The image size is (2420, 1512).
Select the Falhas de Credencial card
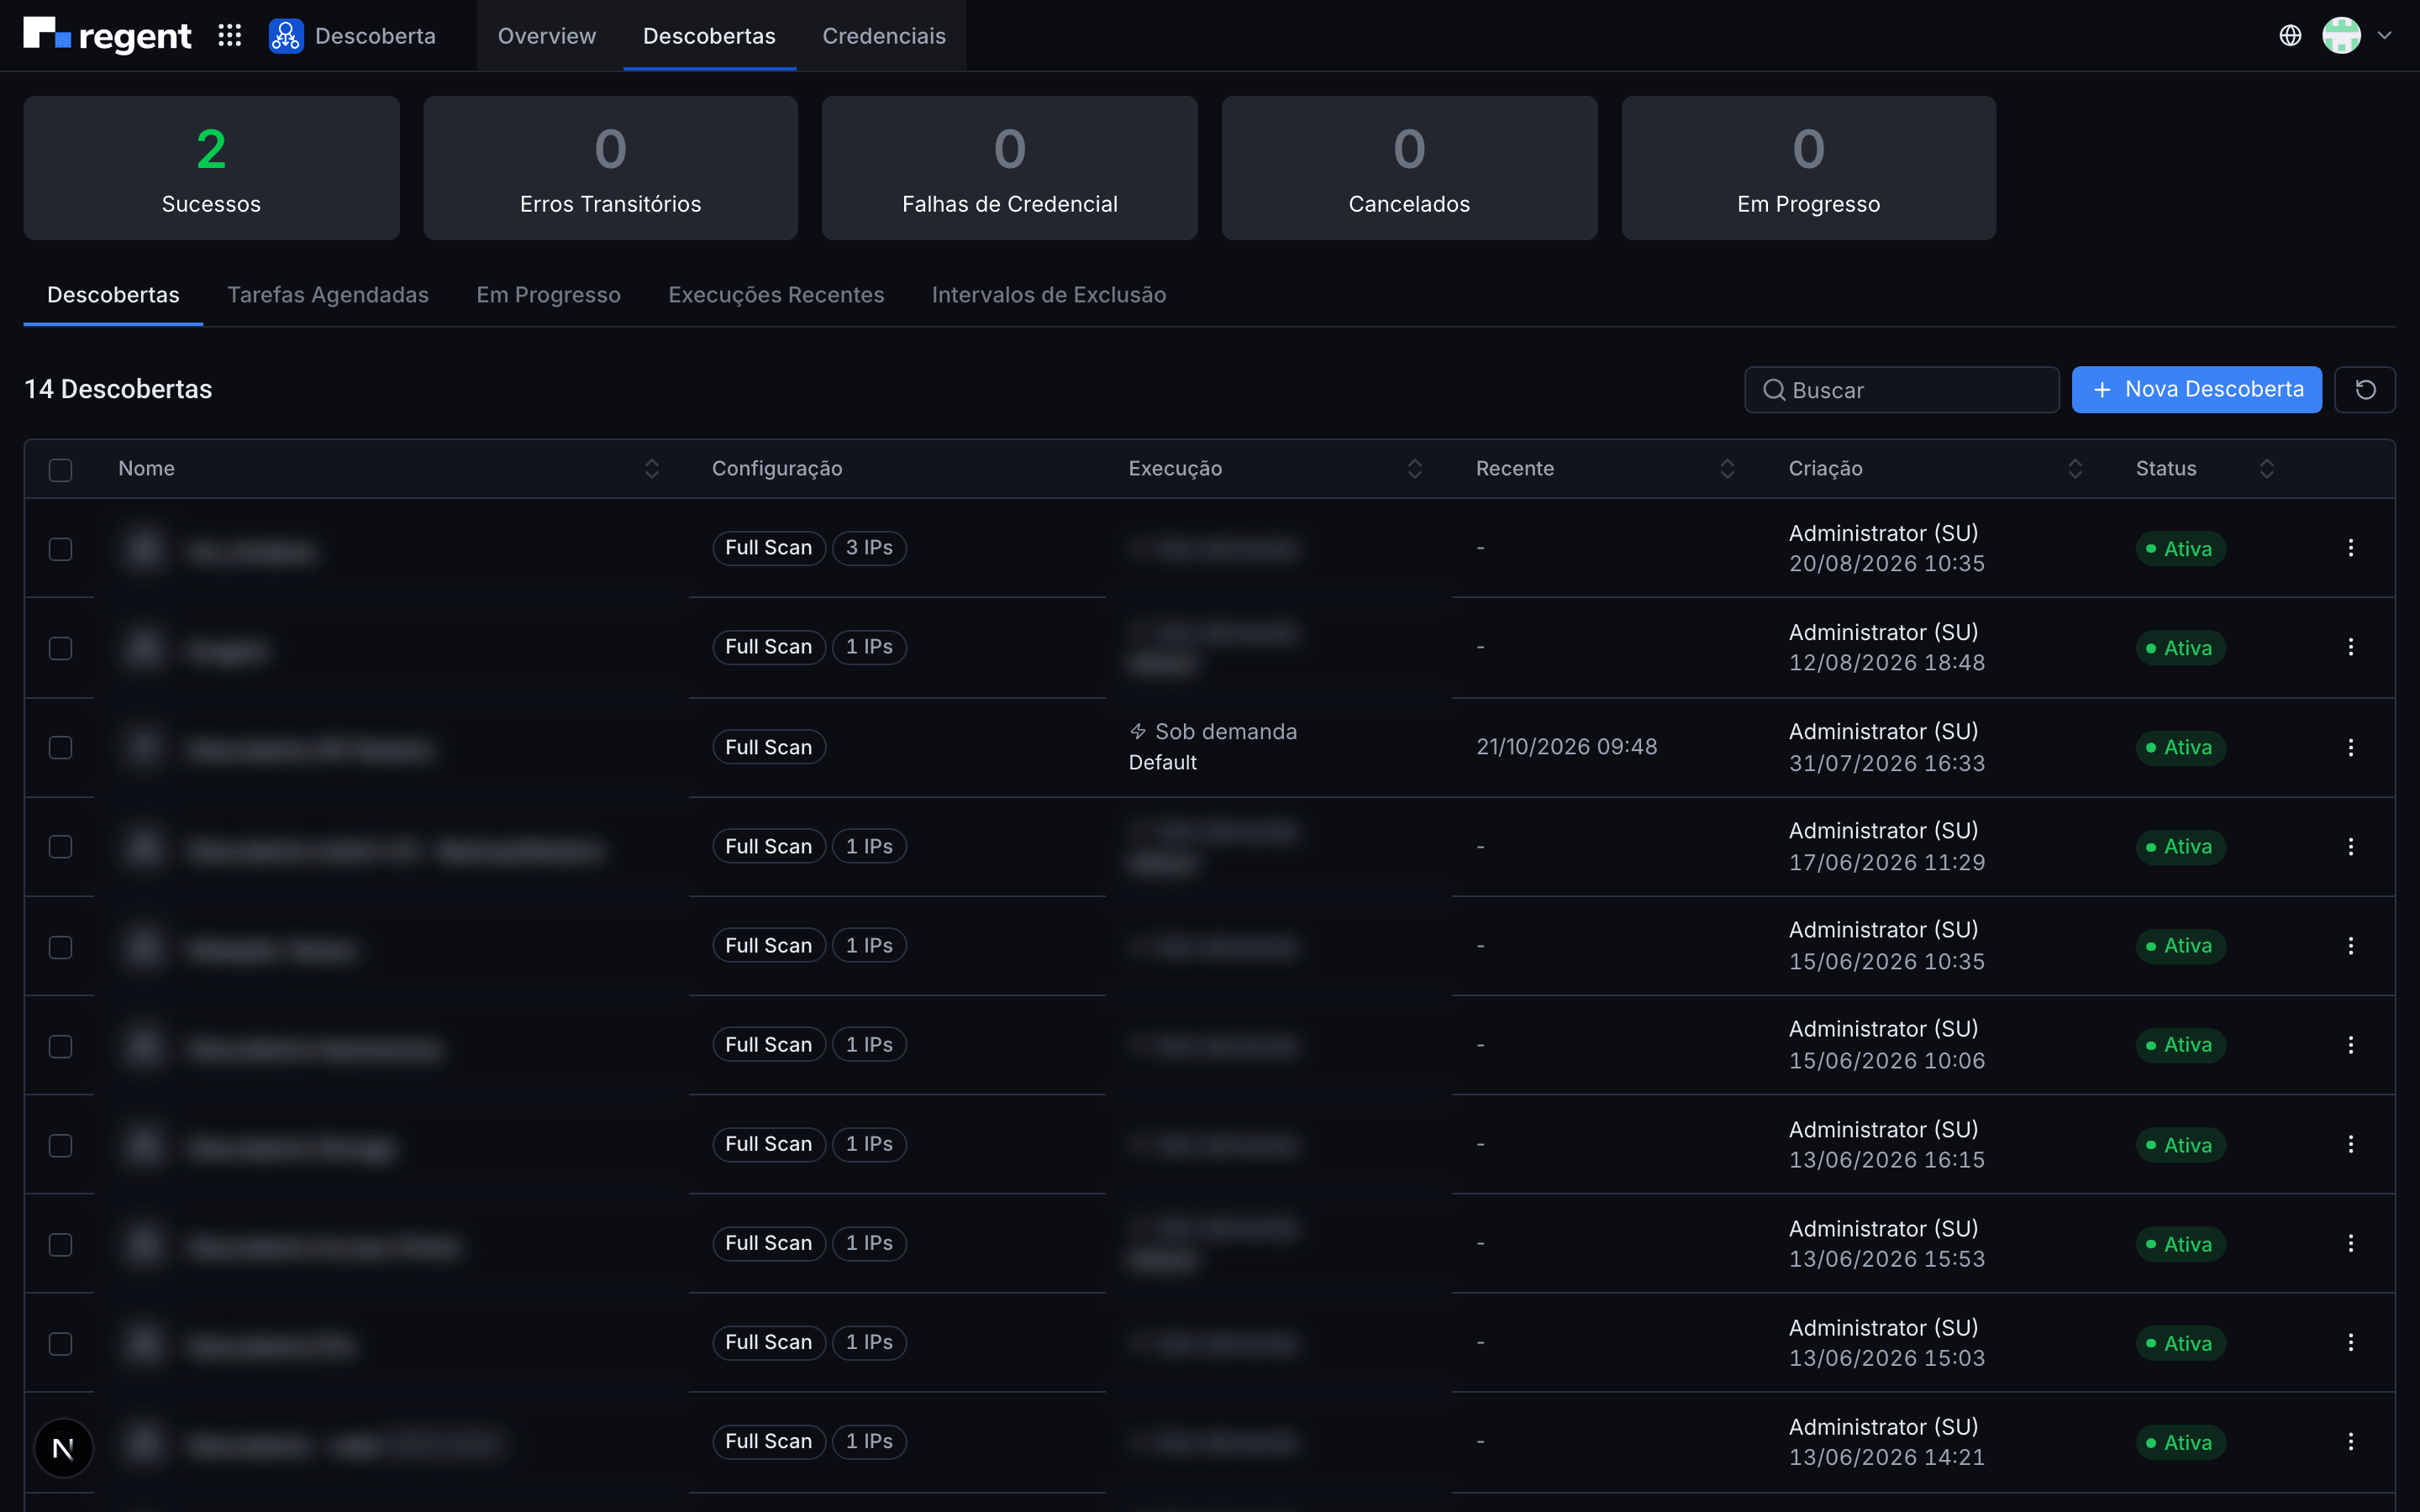coord(1009,168)
